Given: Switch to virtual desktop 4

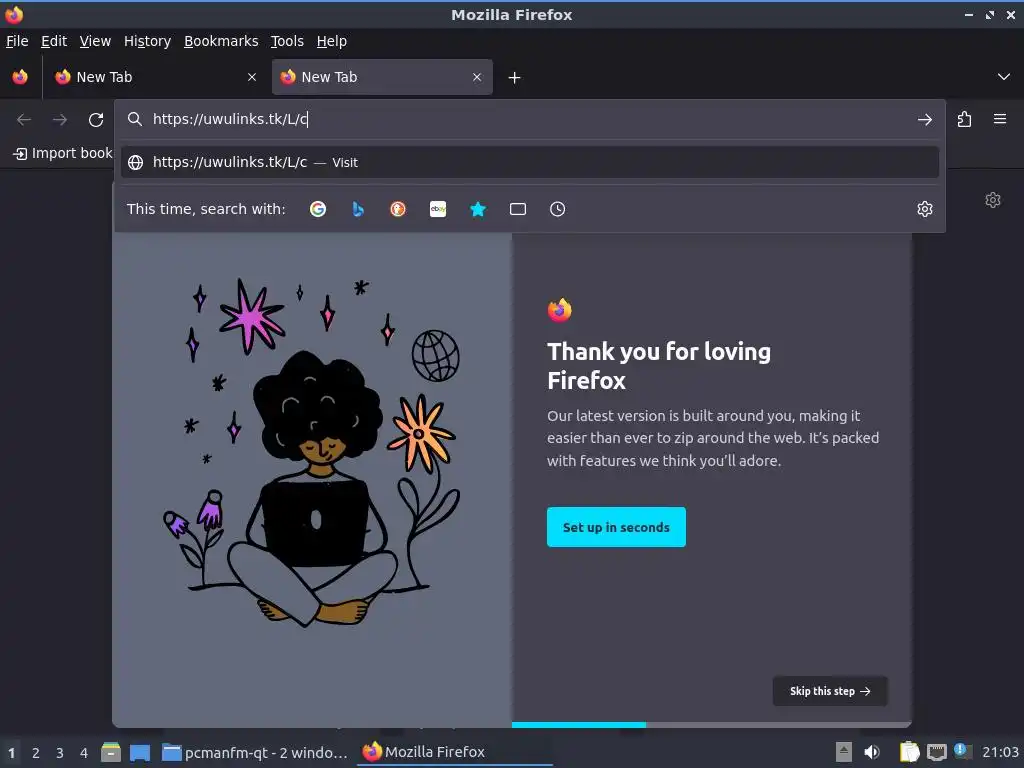Looking at the screenshot, I should pyautogui.click(x=84, y=753).
